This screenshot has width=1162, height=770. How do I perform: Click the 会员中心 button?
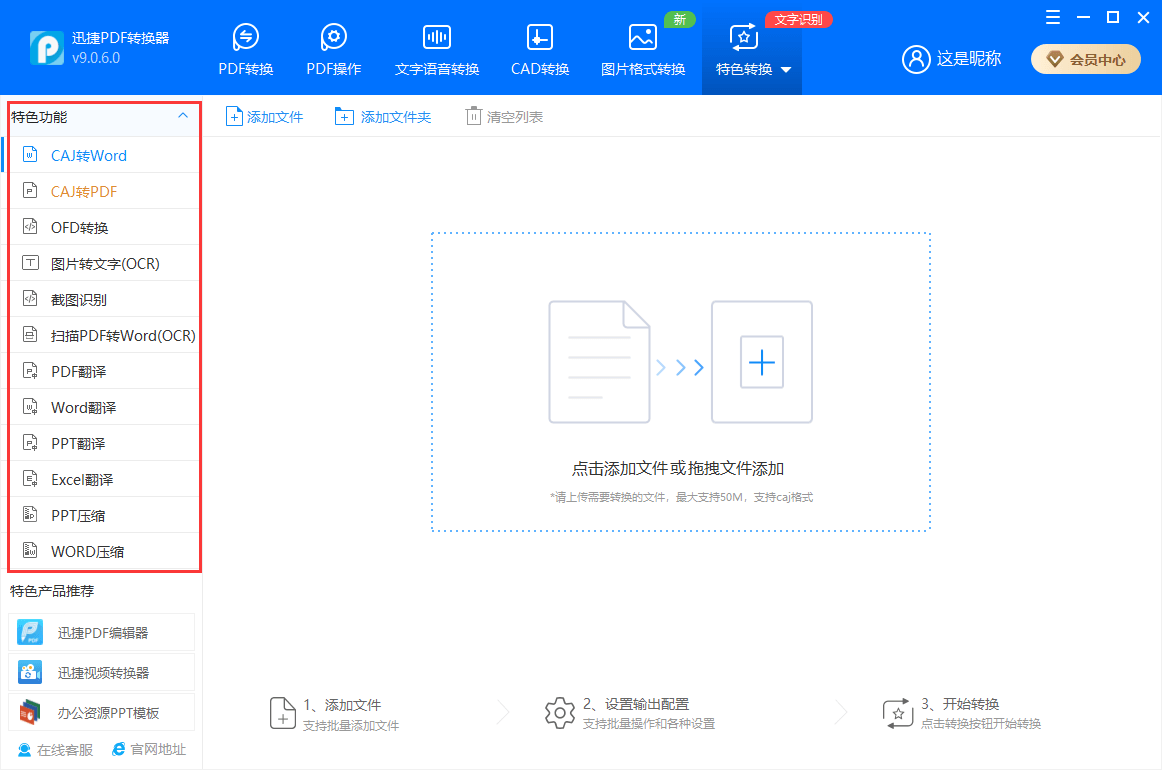[x=1086, y=59]
